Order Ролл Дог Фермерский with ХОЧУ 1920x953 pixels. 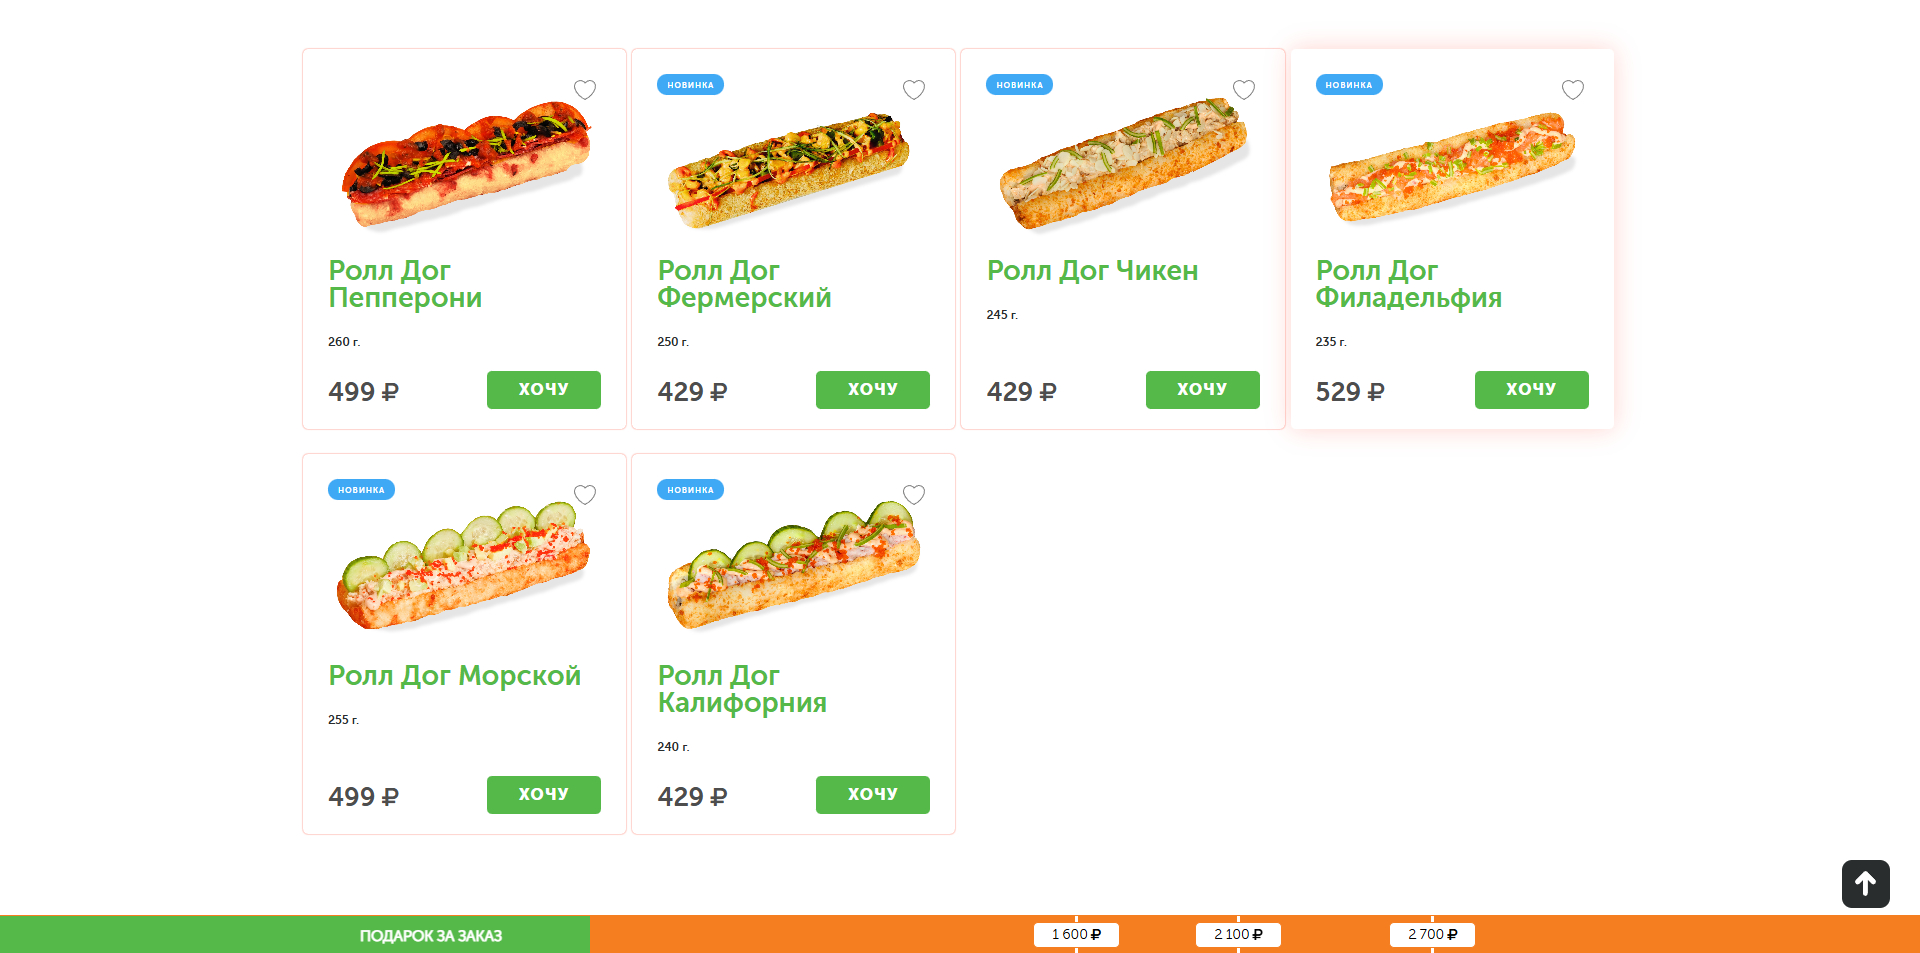click(872, 390)
